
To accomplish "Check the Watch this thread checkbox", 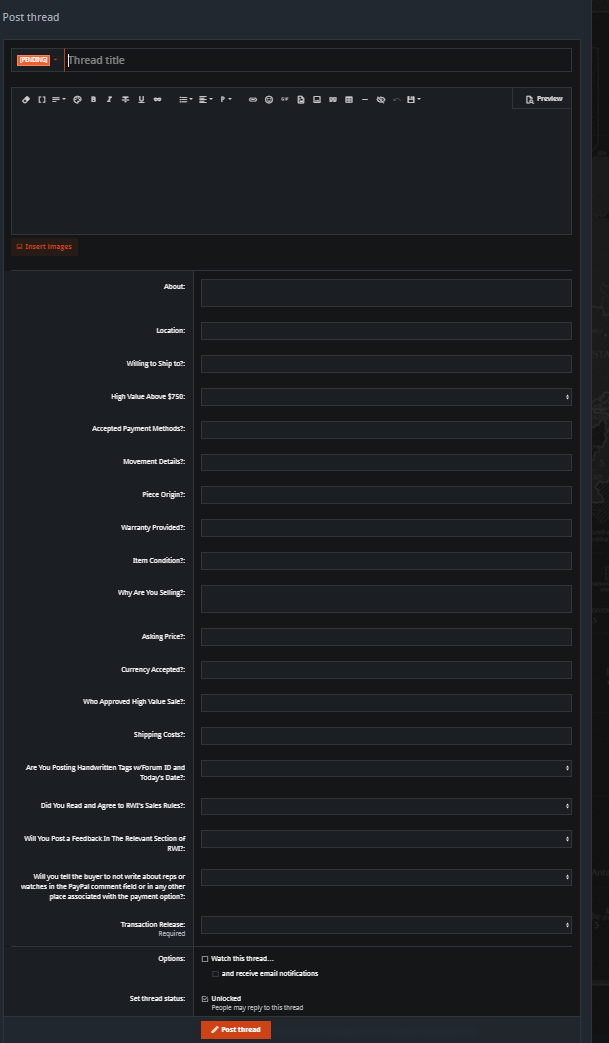I will [x=205, y=959].
